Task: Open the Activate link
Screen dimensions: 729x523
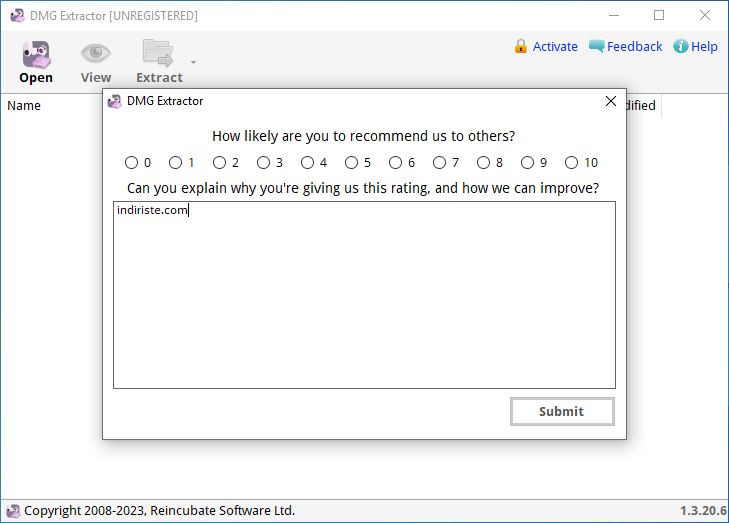Action: click(555, 46)
